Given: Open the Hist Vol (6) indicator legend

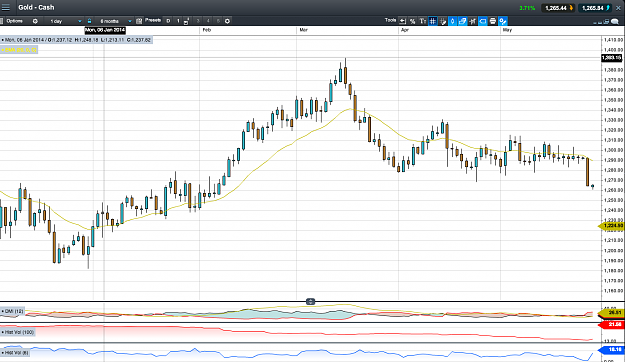Looking at the screenshot, I should coord(16,352).
